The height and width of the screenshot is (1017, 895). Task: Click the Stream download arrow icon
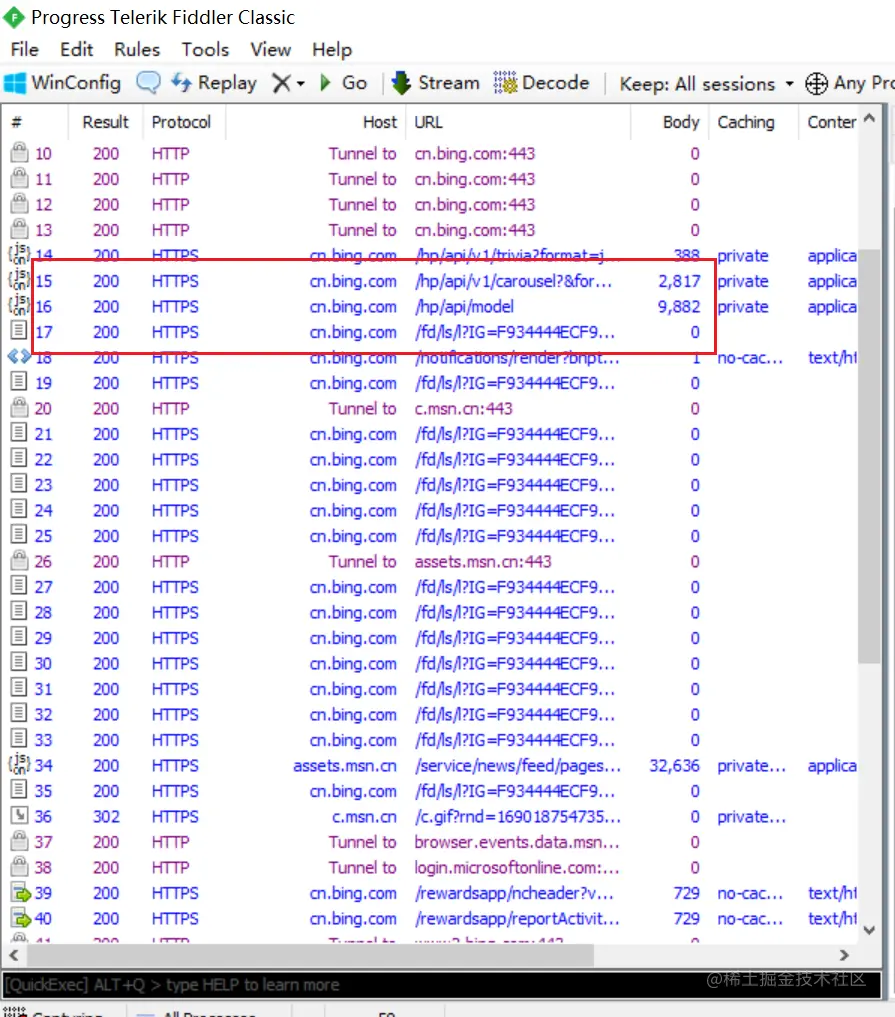(401, 83)
